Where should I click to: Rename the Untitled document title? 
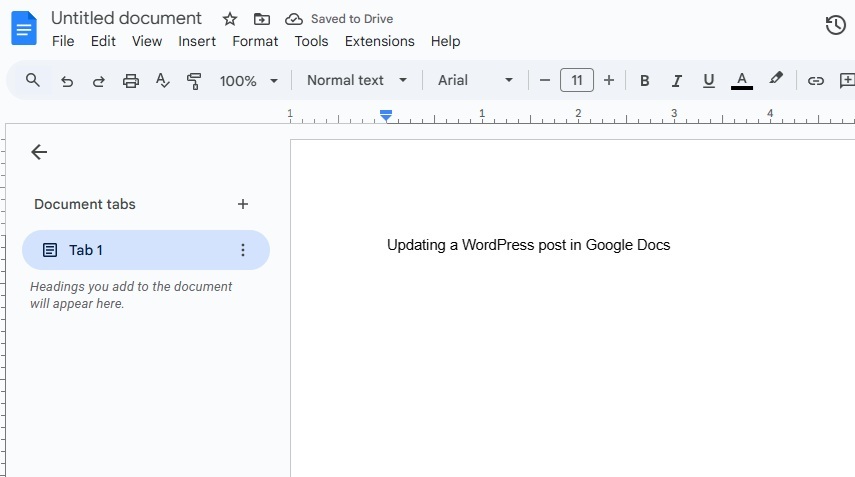127,19
